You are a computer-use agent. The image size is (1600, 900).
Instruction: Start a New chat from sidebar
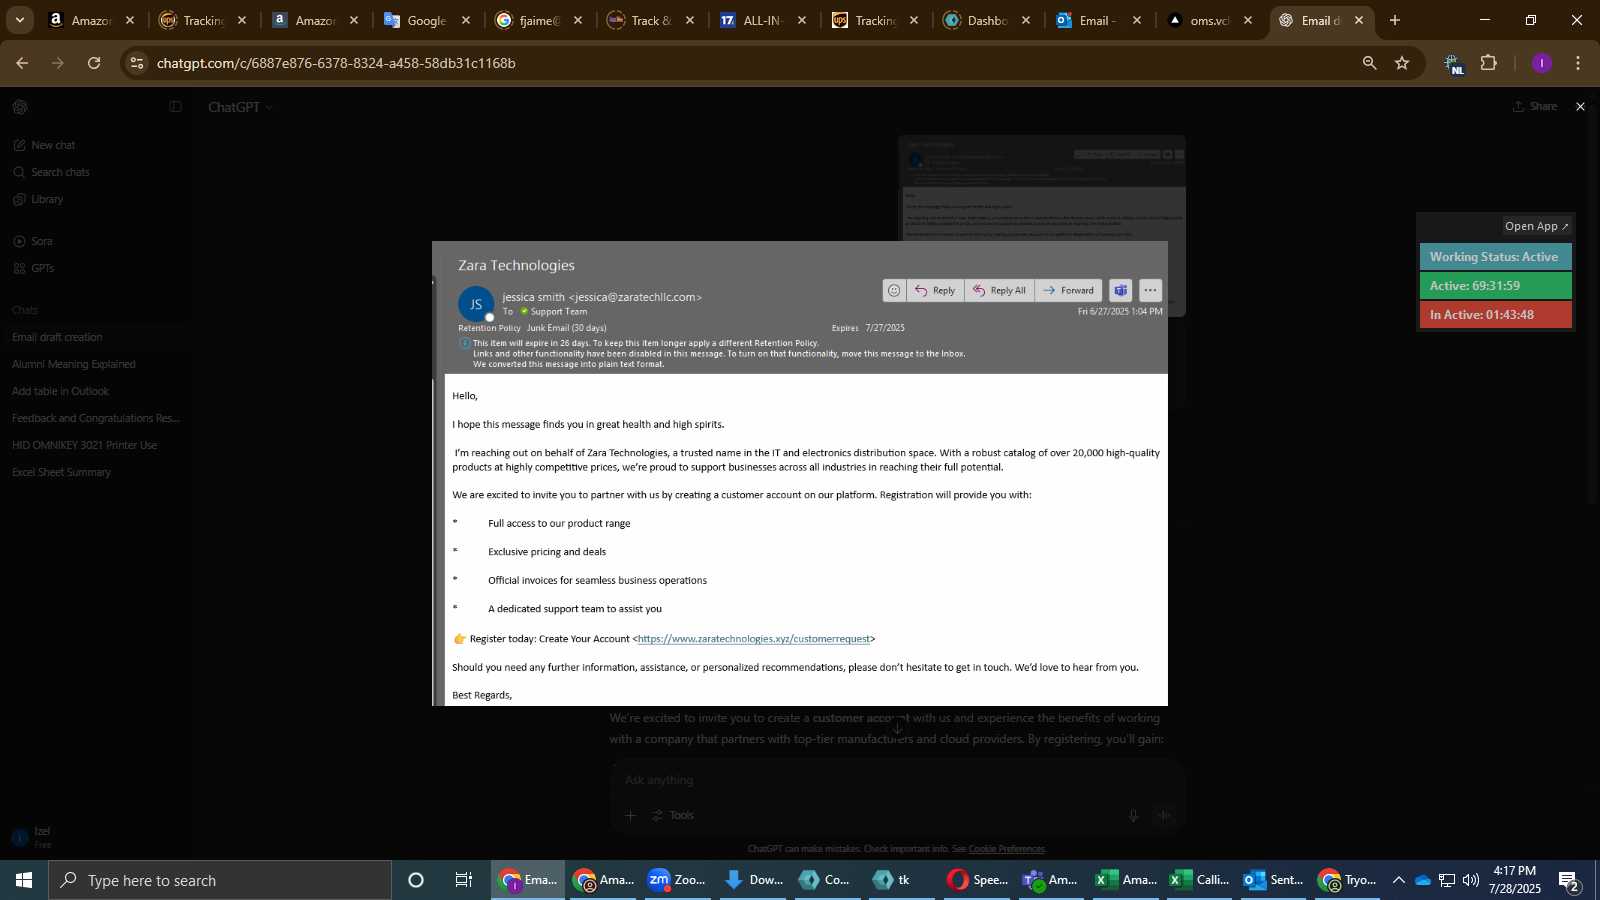(45, 145)
